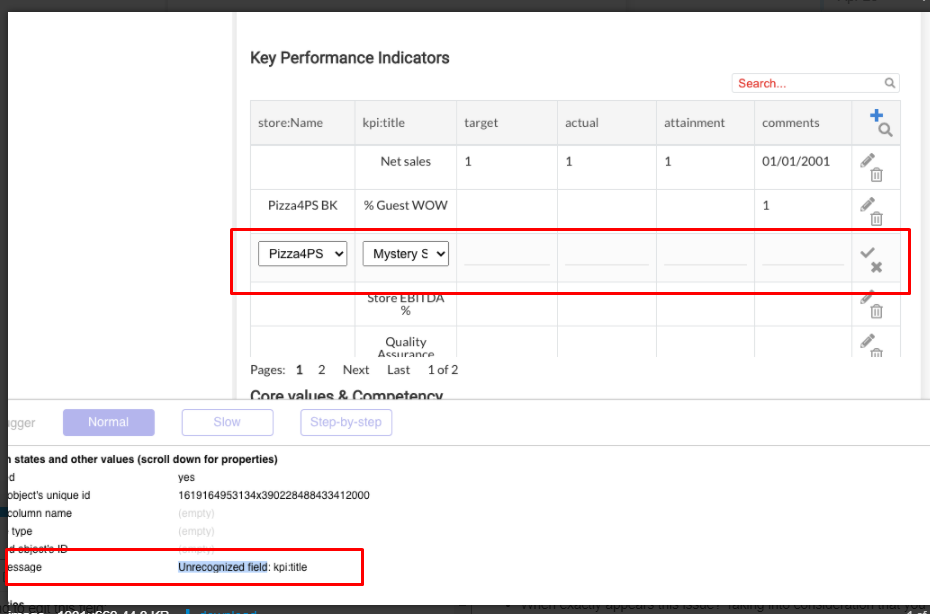Click the '1 of 2' page indicator
This screenshot has height=614, width=930.
[443, 370]
